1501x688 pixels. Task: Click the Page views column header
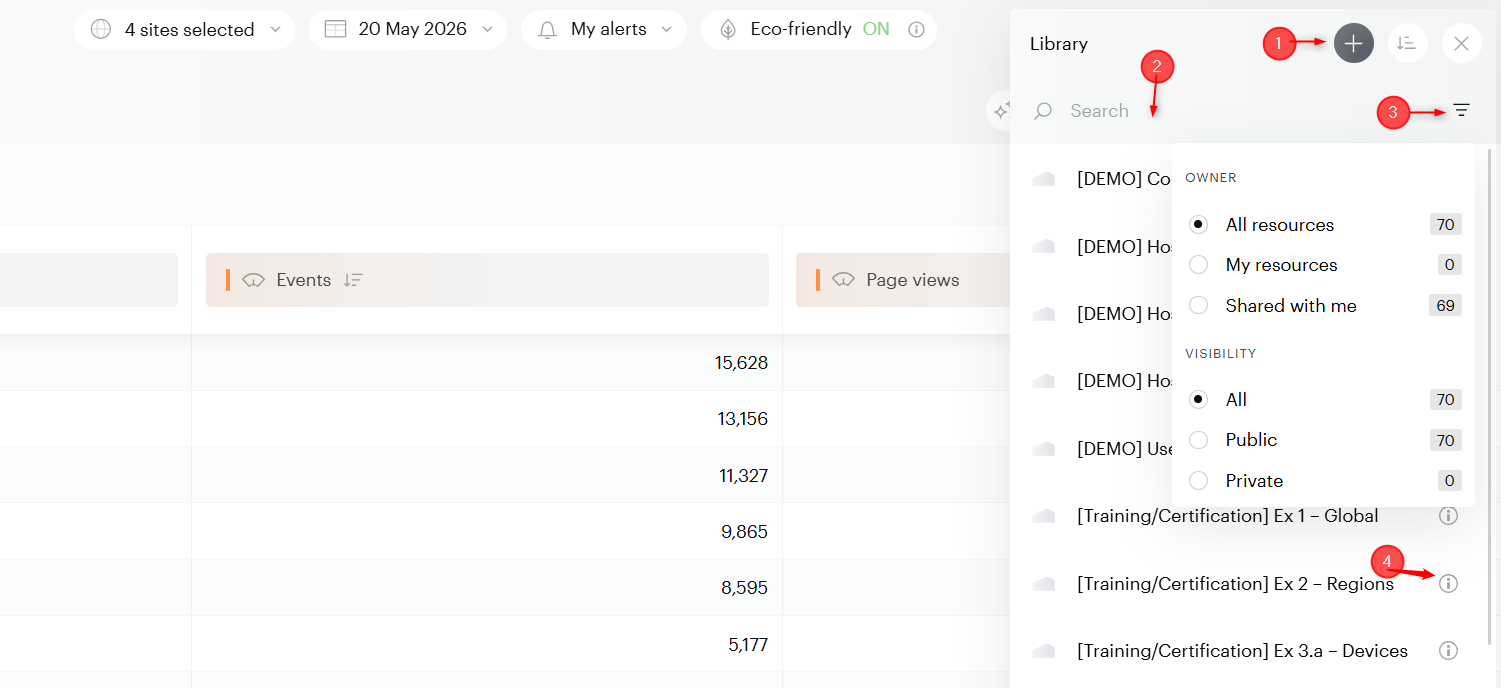(903, 280)
